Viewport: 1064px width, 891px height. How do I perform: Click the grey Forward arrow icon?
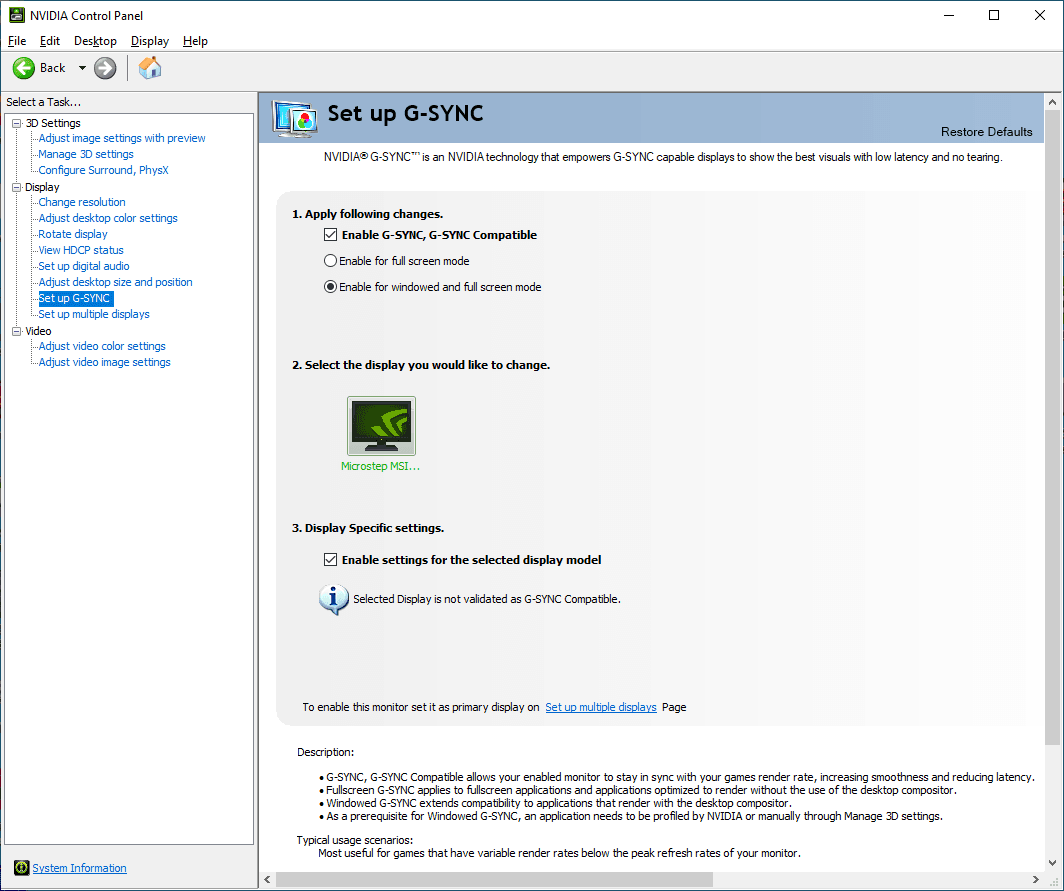(x=105, y=68)
